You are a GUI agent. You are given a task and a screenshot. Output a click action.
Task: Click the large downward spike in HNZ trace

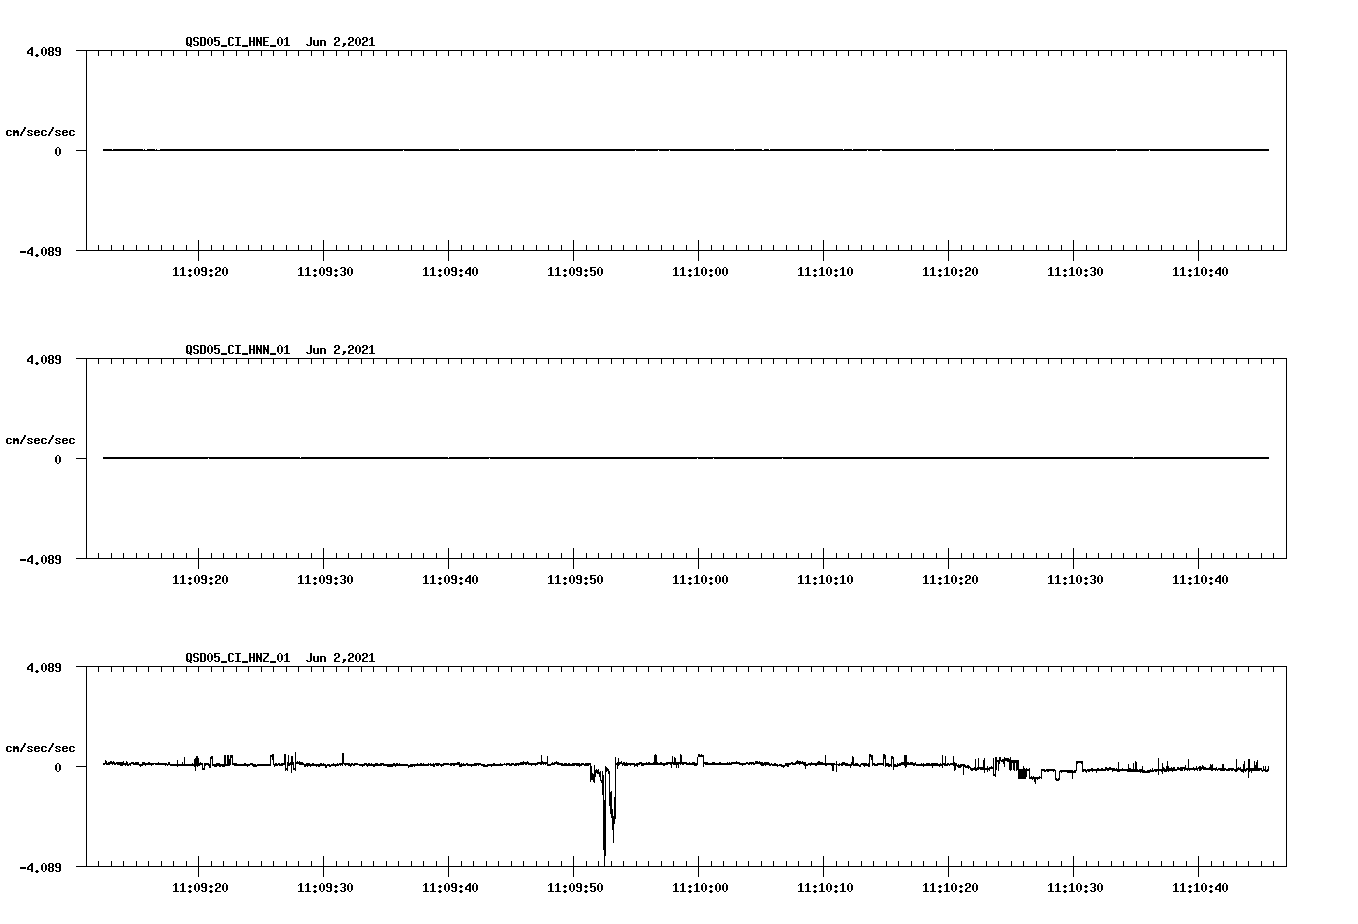click(605, 812)
